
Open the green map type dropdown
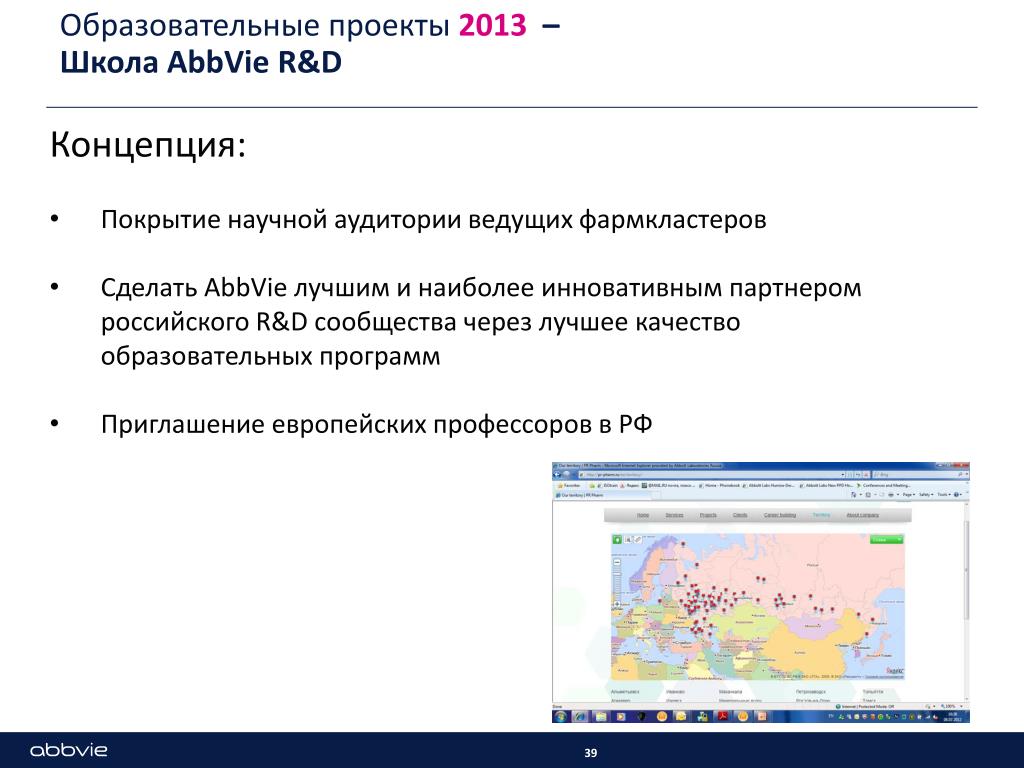[886, 539]
